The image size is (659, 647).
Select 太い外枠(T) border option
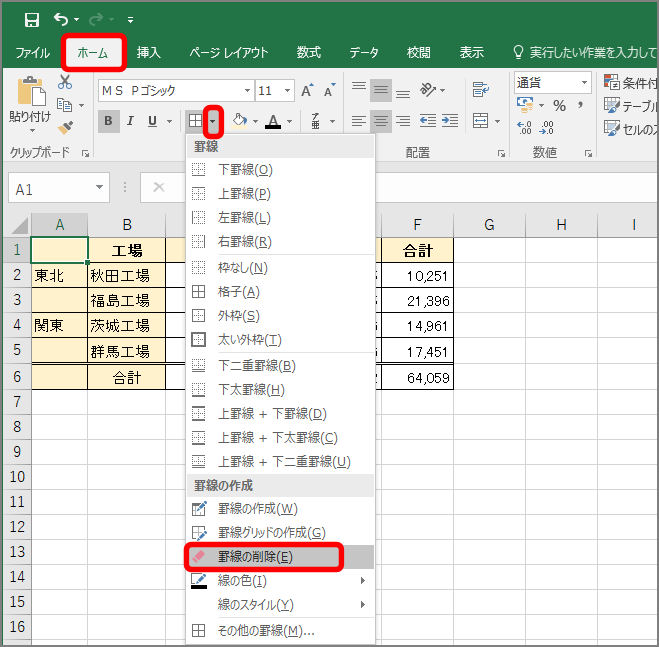pyautogui.click(x=280, y=340)
